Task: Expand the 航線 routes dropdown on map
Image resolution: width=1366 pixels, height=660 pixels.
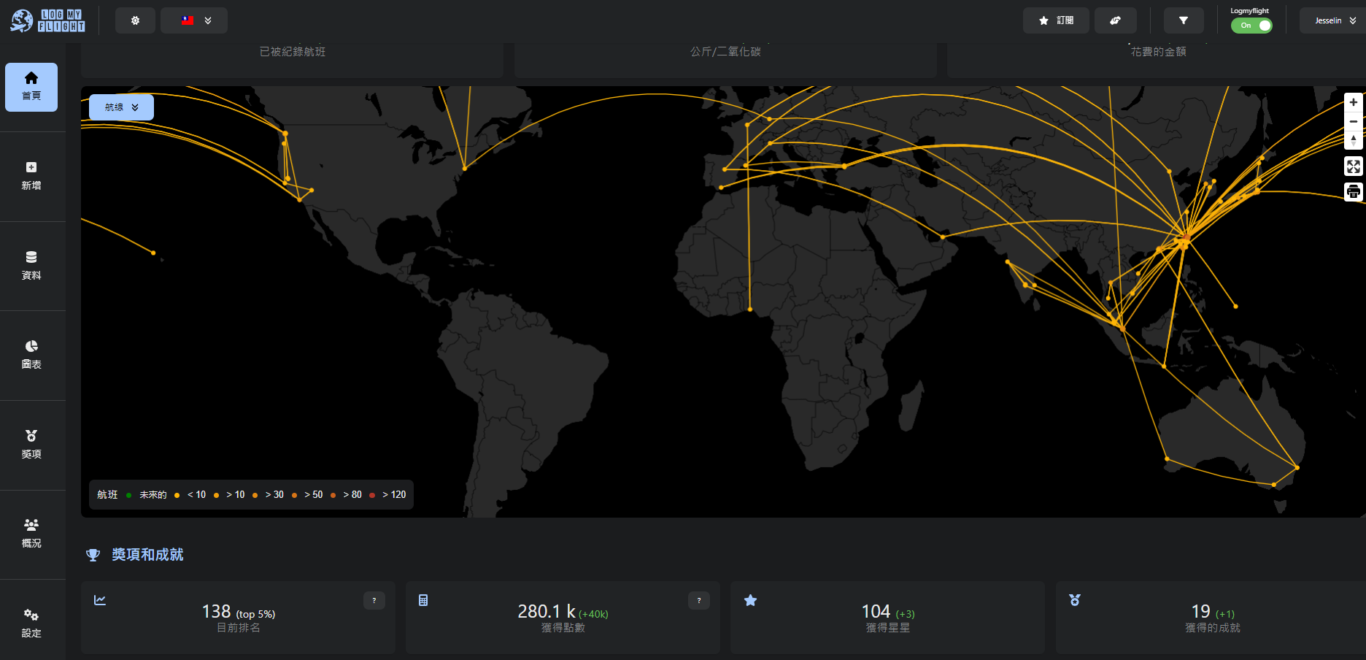Action: coord(121,107)
